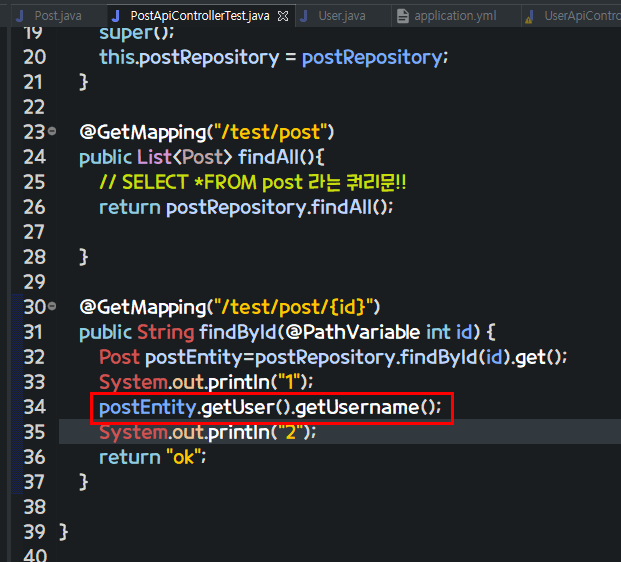This screenshot has height=562, width=621.
Task: Click the '// SELECT *FROM post' comment
Action: click(253, 182)
